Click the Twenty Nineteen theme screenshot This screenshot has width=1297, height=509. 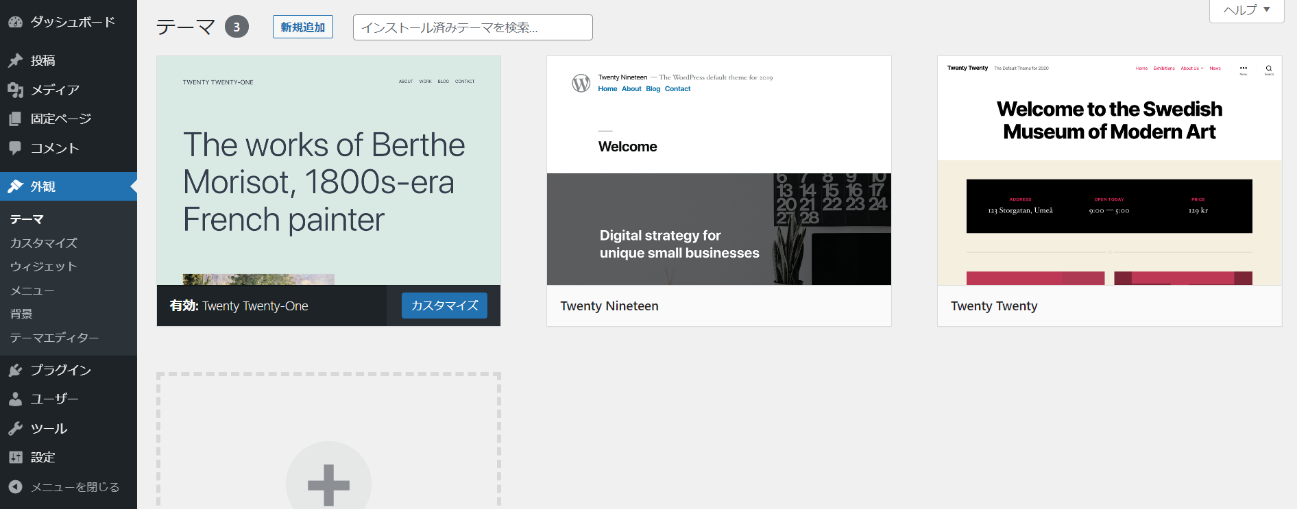pyautogui.click(x=719, y=170)
